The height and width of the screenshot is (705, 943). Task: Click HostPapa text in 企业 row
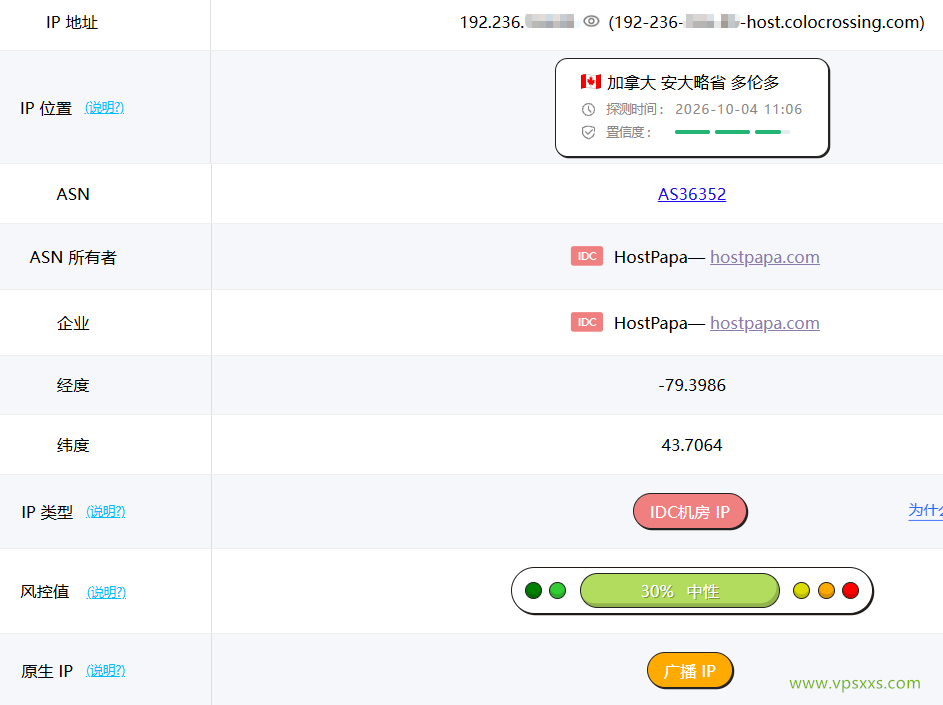click(x=651, y=324)
